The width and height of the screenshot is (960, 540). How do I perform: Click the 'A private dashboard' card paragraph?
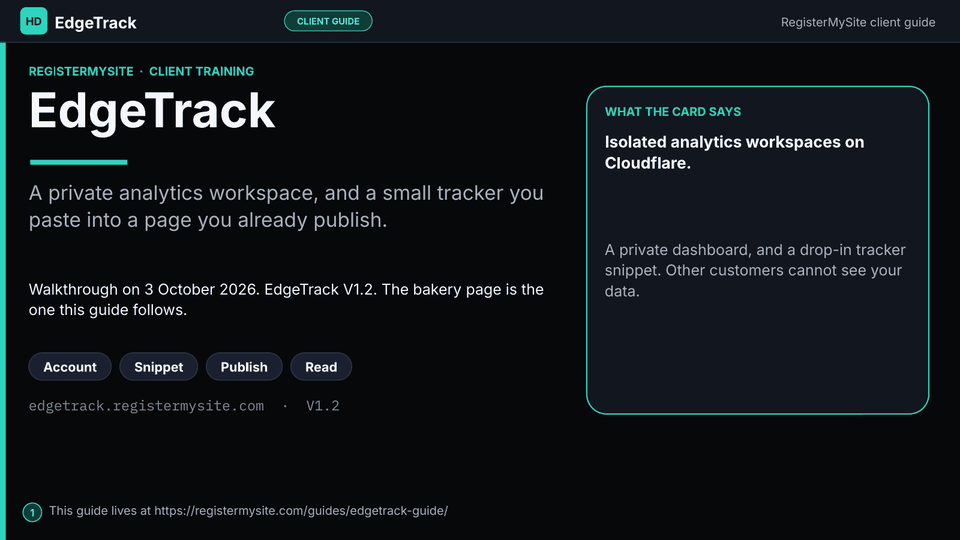point(755,271)
